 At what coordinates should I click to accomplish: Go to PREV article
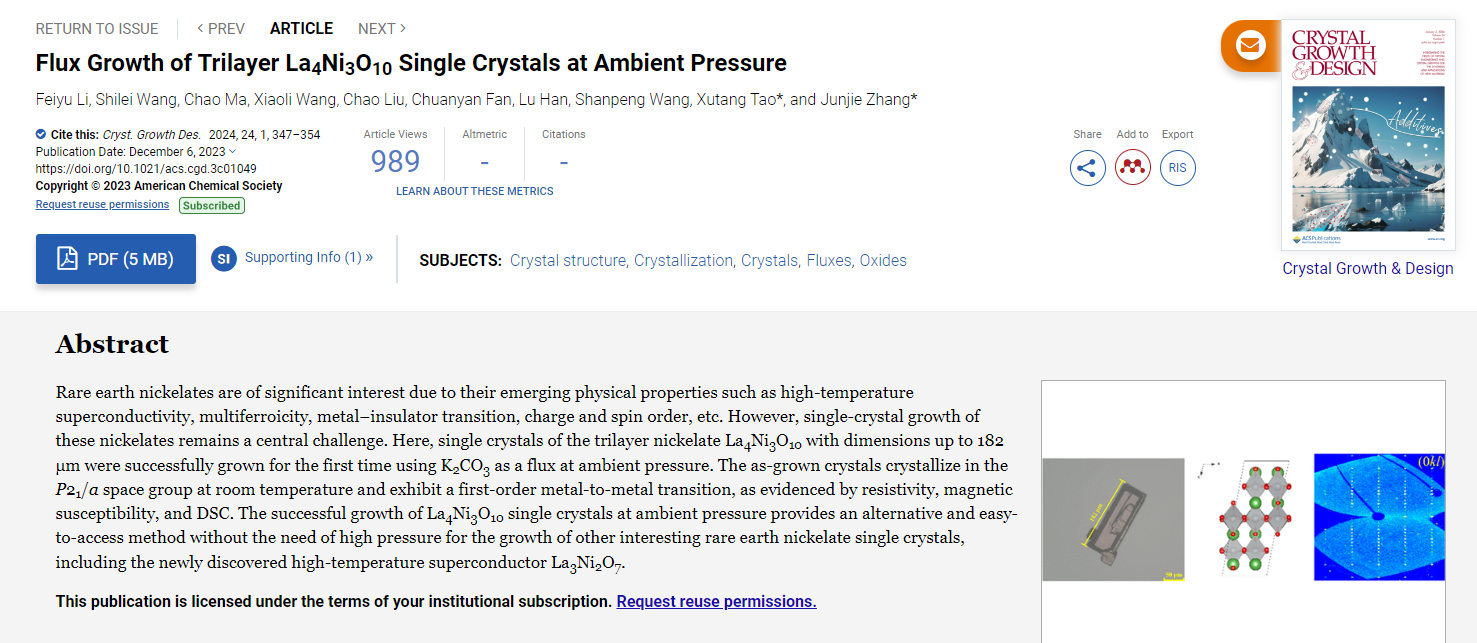(221, 28)
